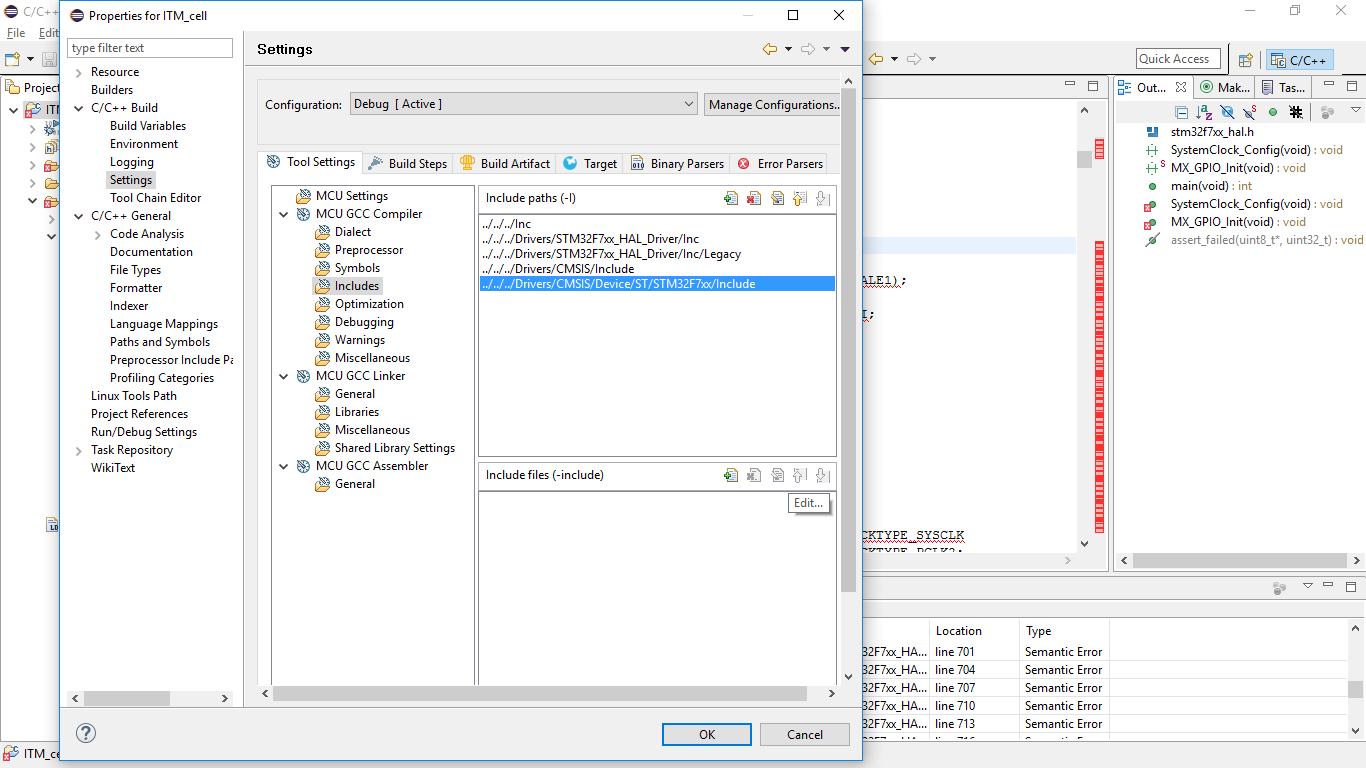The height and width of the screenshot is (768, 1366).
Task: Switch to the Build Steps tab
Action: 408,163
